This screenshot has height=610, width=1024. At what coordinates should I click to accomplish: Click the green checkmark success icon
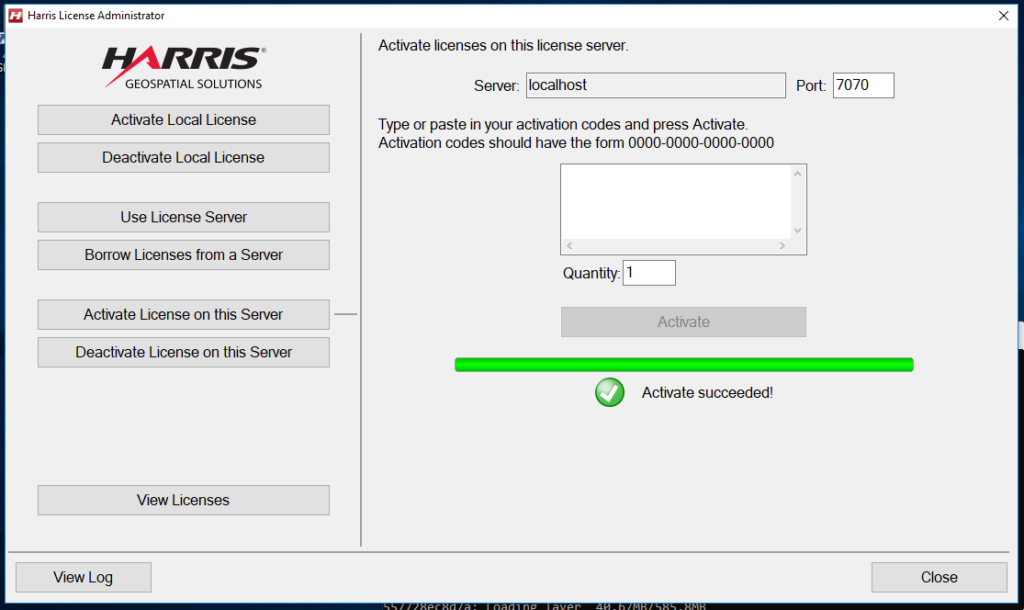pyautogui.click(x=609, y=393)
